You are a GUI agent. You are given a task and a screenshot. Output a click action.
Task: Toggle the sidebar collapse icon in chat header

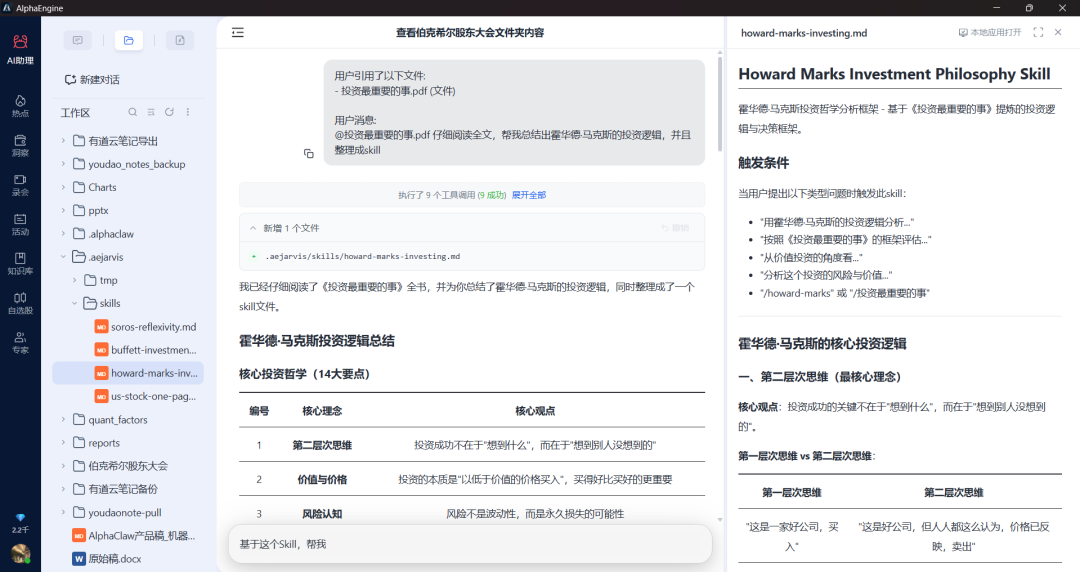238,33
